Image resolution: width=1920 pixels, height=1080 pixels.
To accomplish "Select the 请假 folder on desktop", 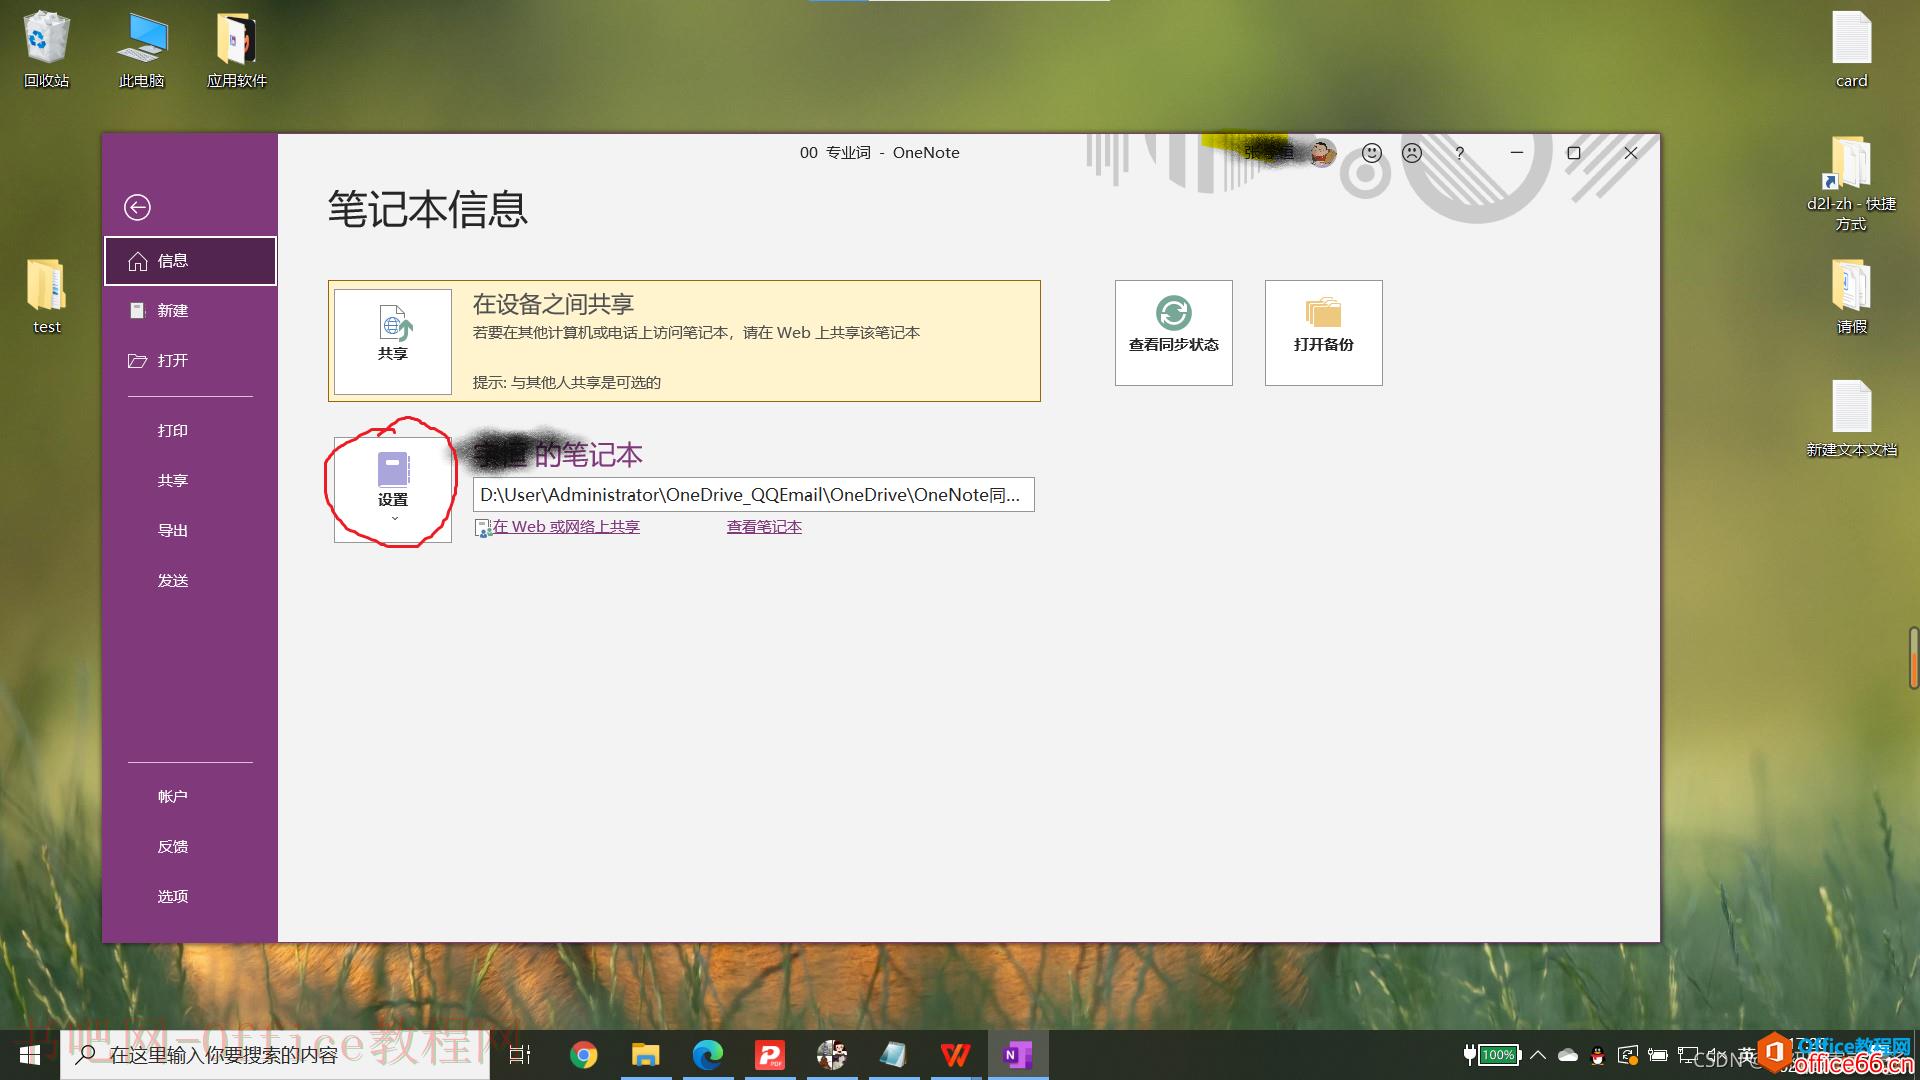I will pyautogui.click(x=1851, y=296).
